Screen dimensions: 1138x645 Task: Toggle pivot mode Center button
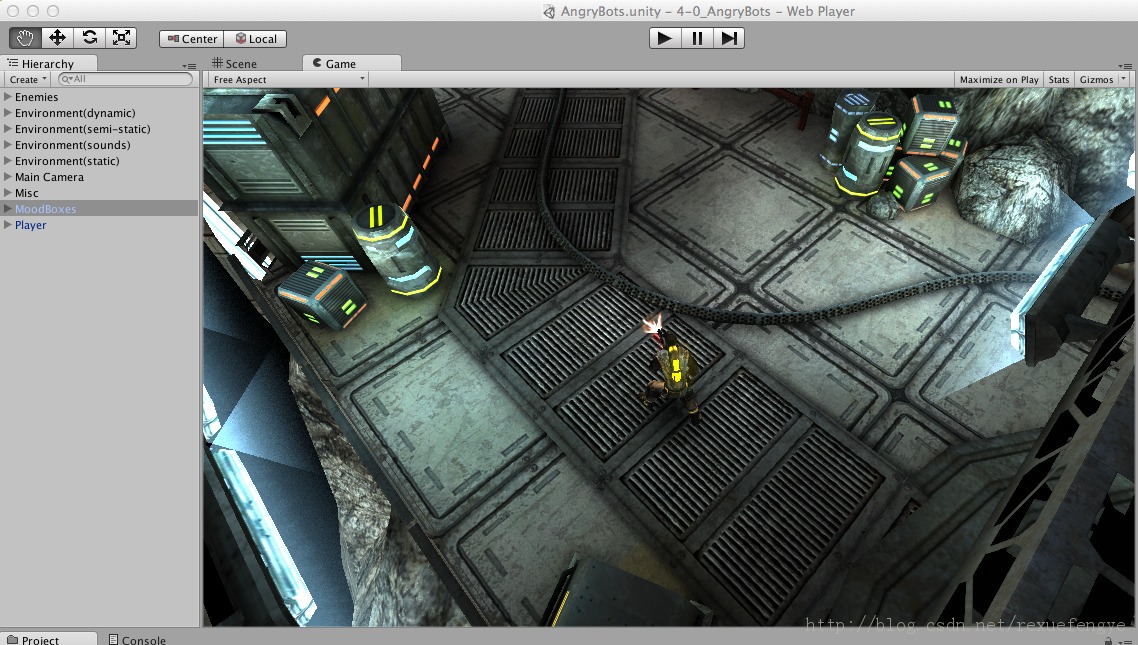pos(192,38)
